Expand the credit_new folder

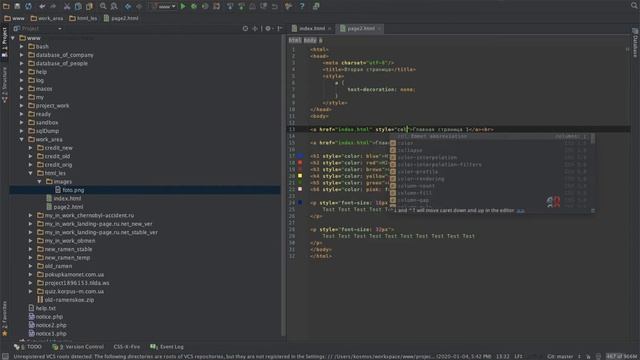(31, 148)
